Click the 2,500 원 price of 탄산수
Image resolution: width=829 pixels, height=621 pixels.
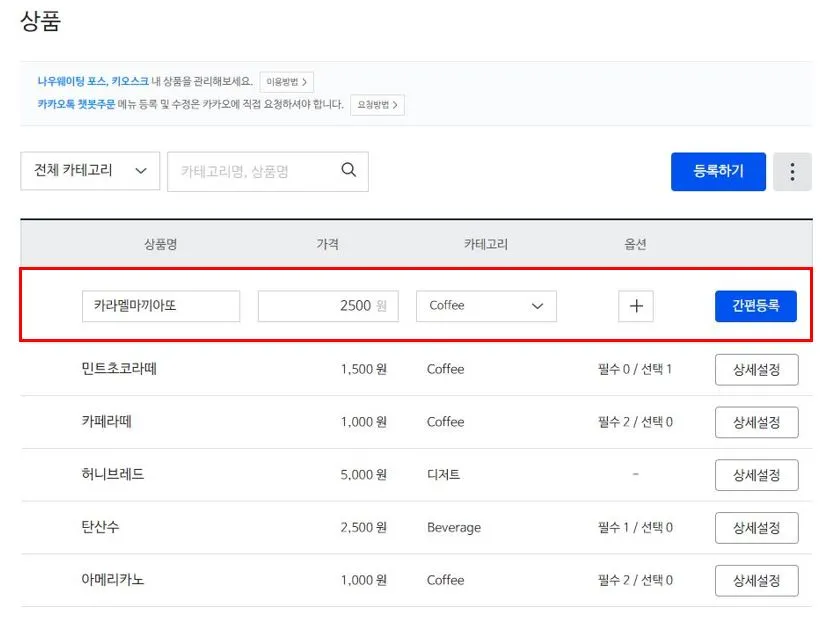(364, 527)
